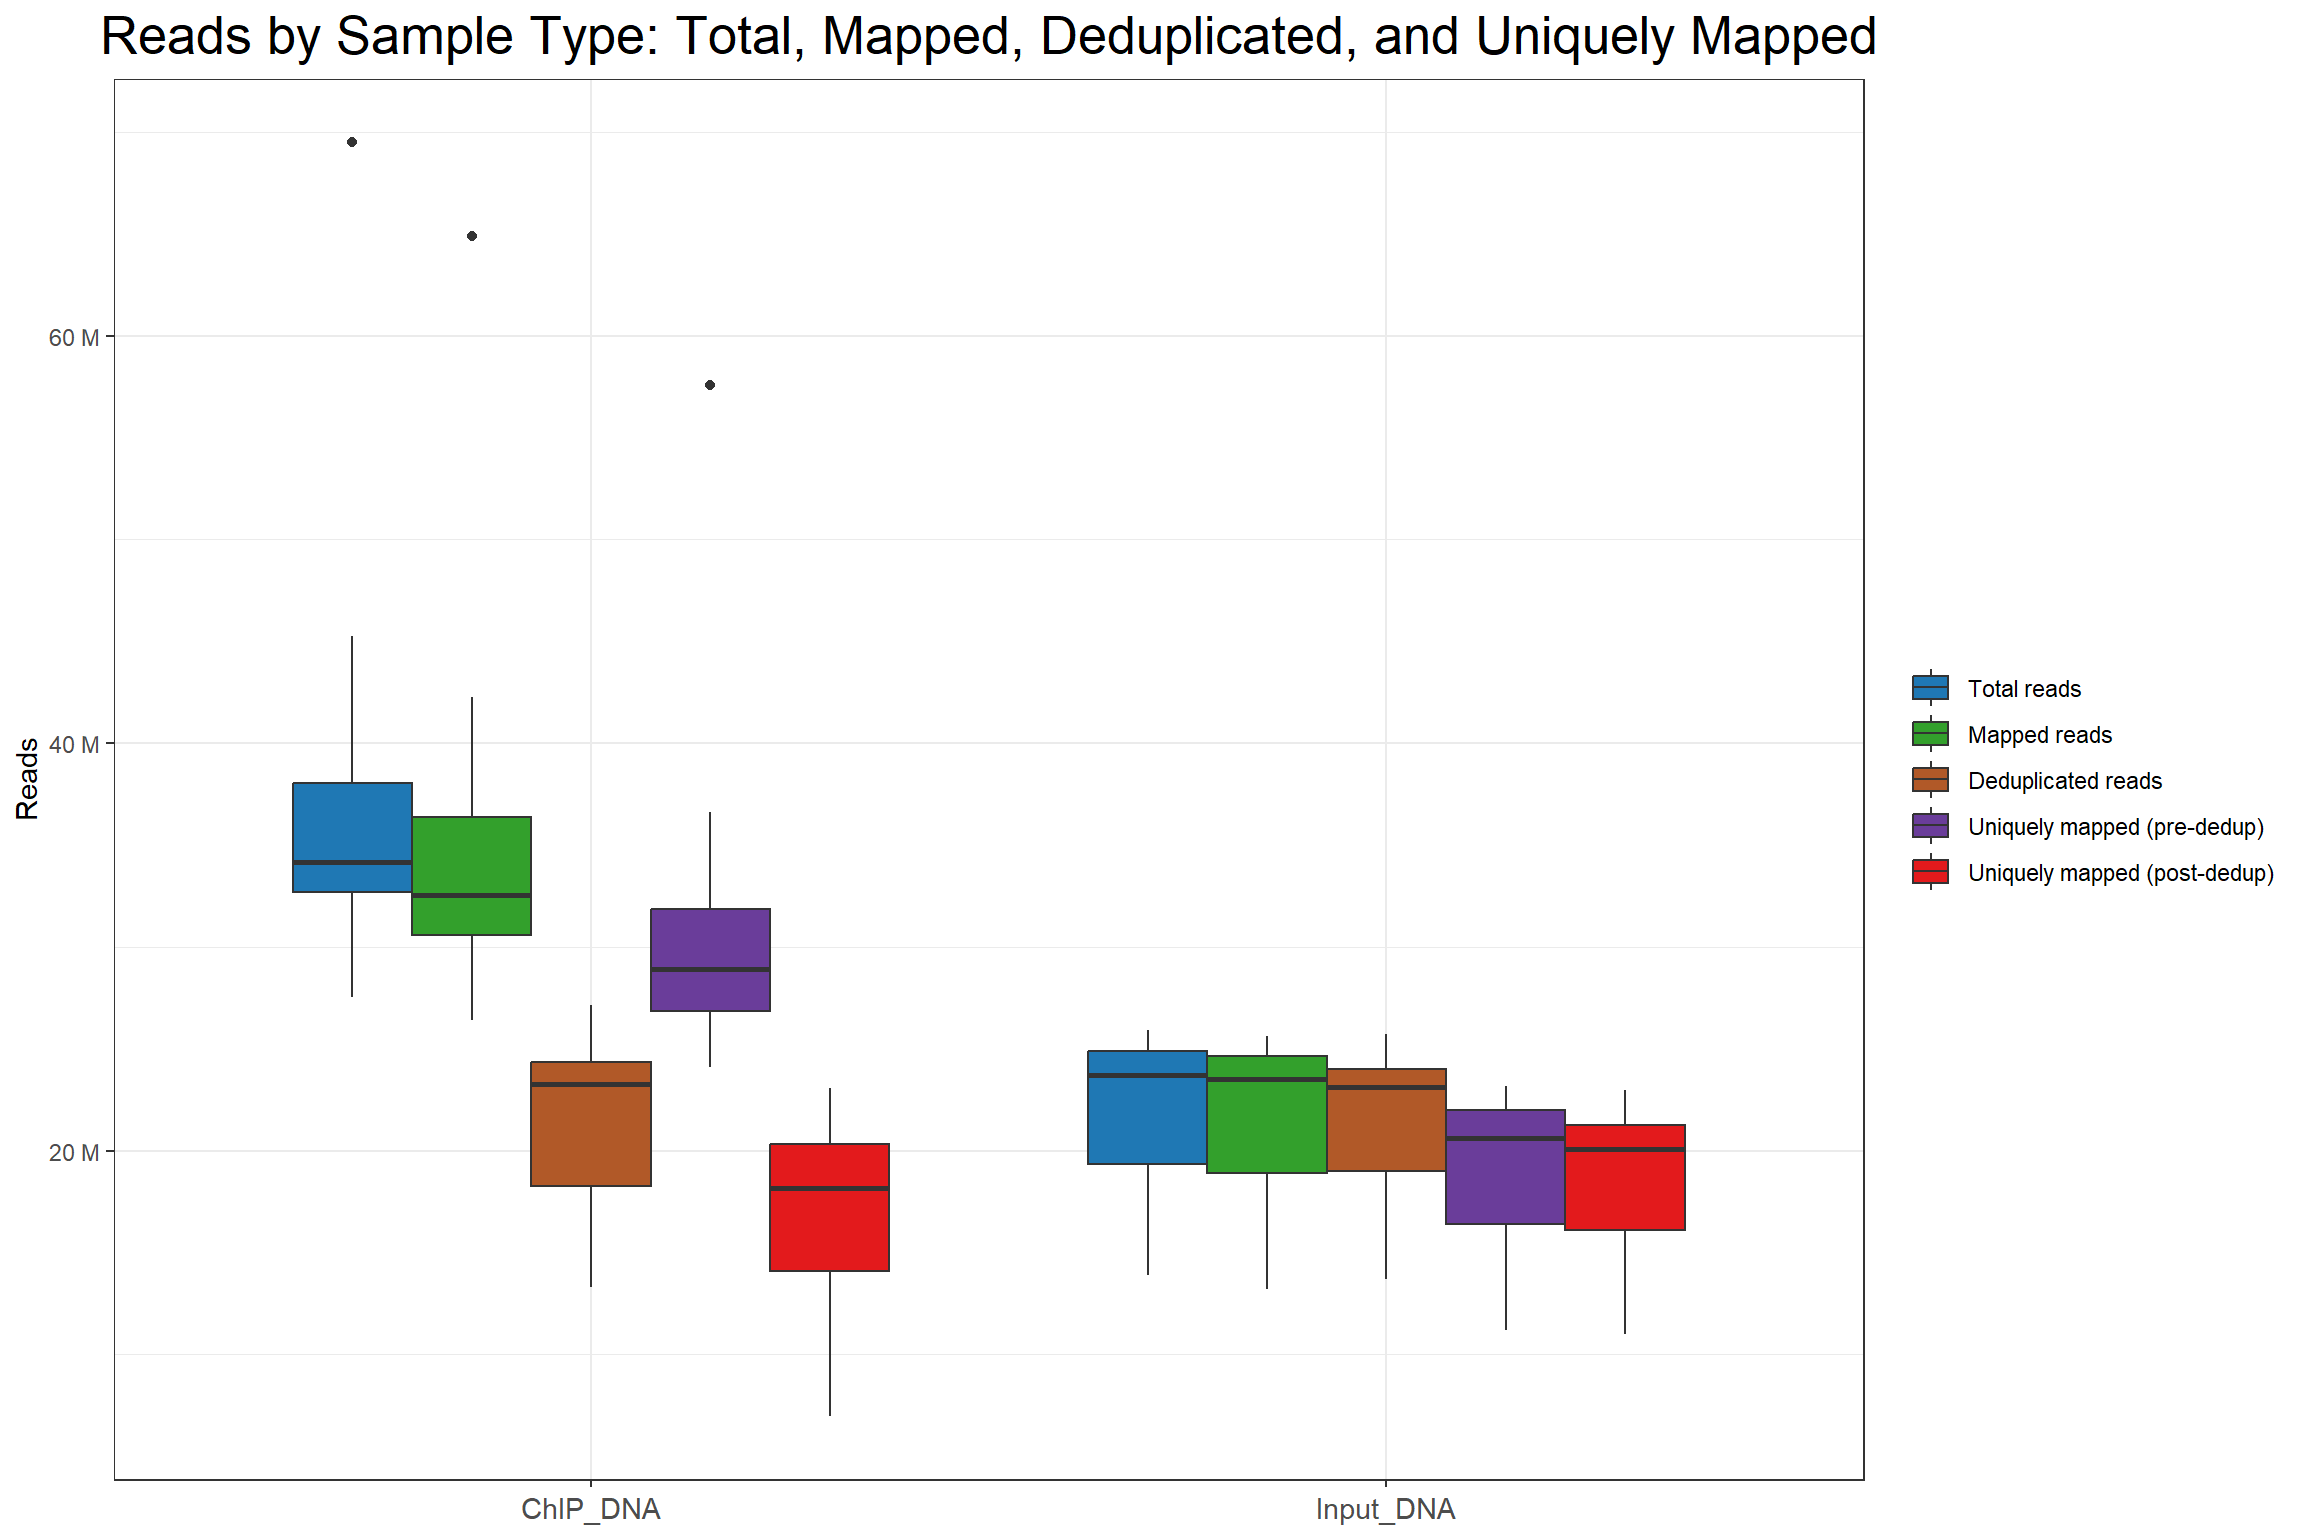Click the Reads y-axis title
The height and width of the screenshot is (1536, 2304).
28,779
